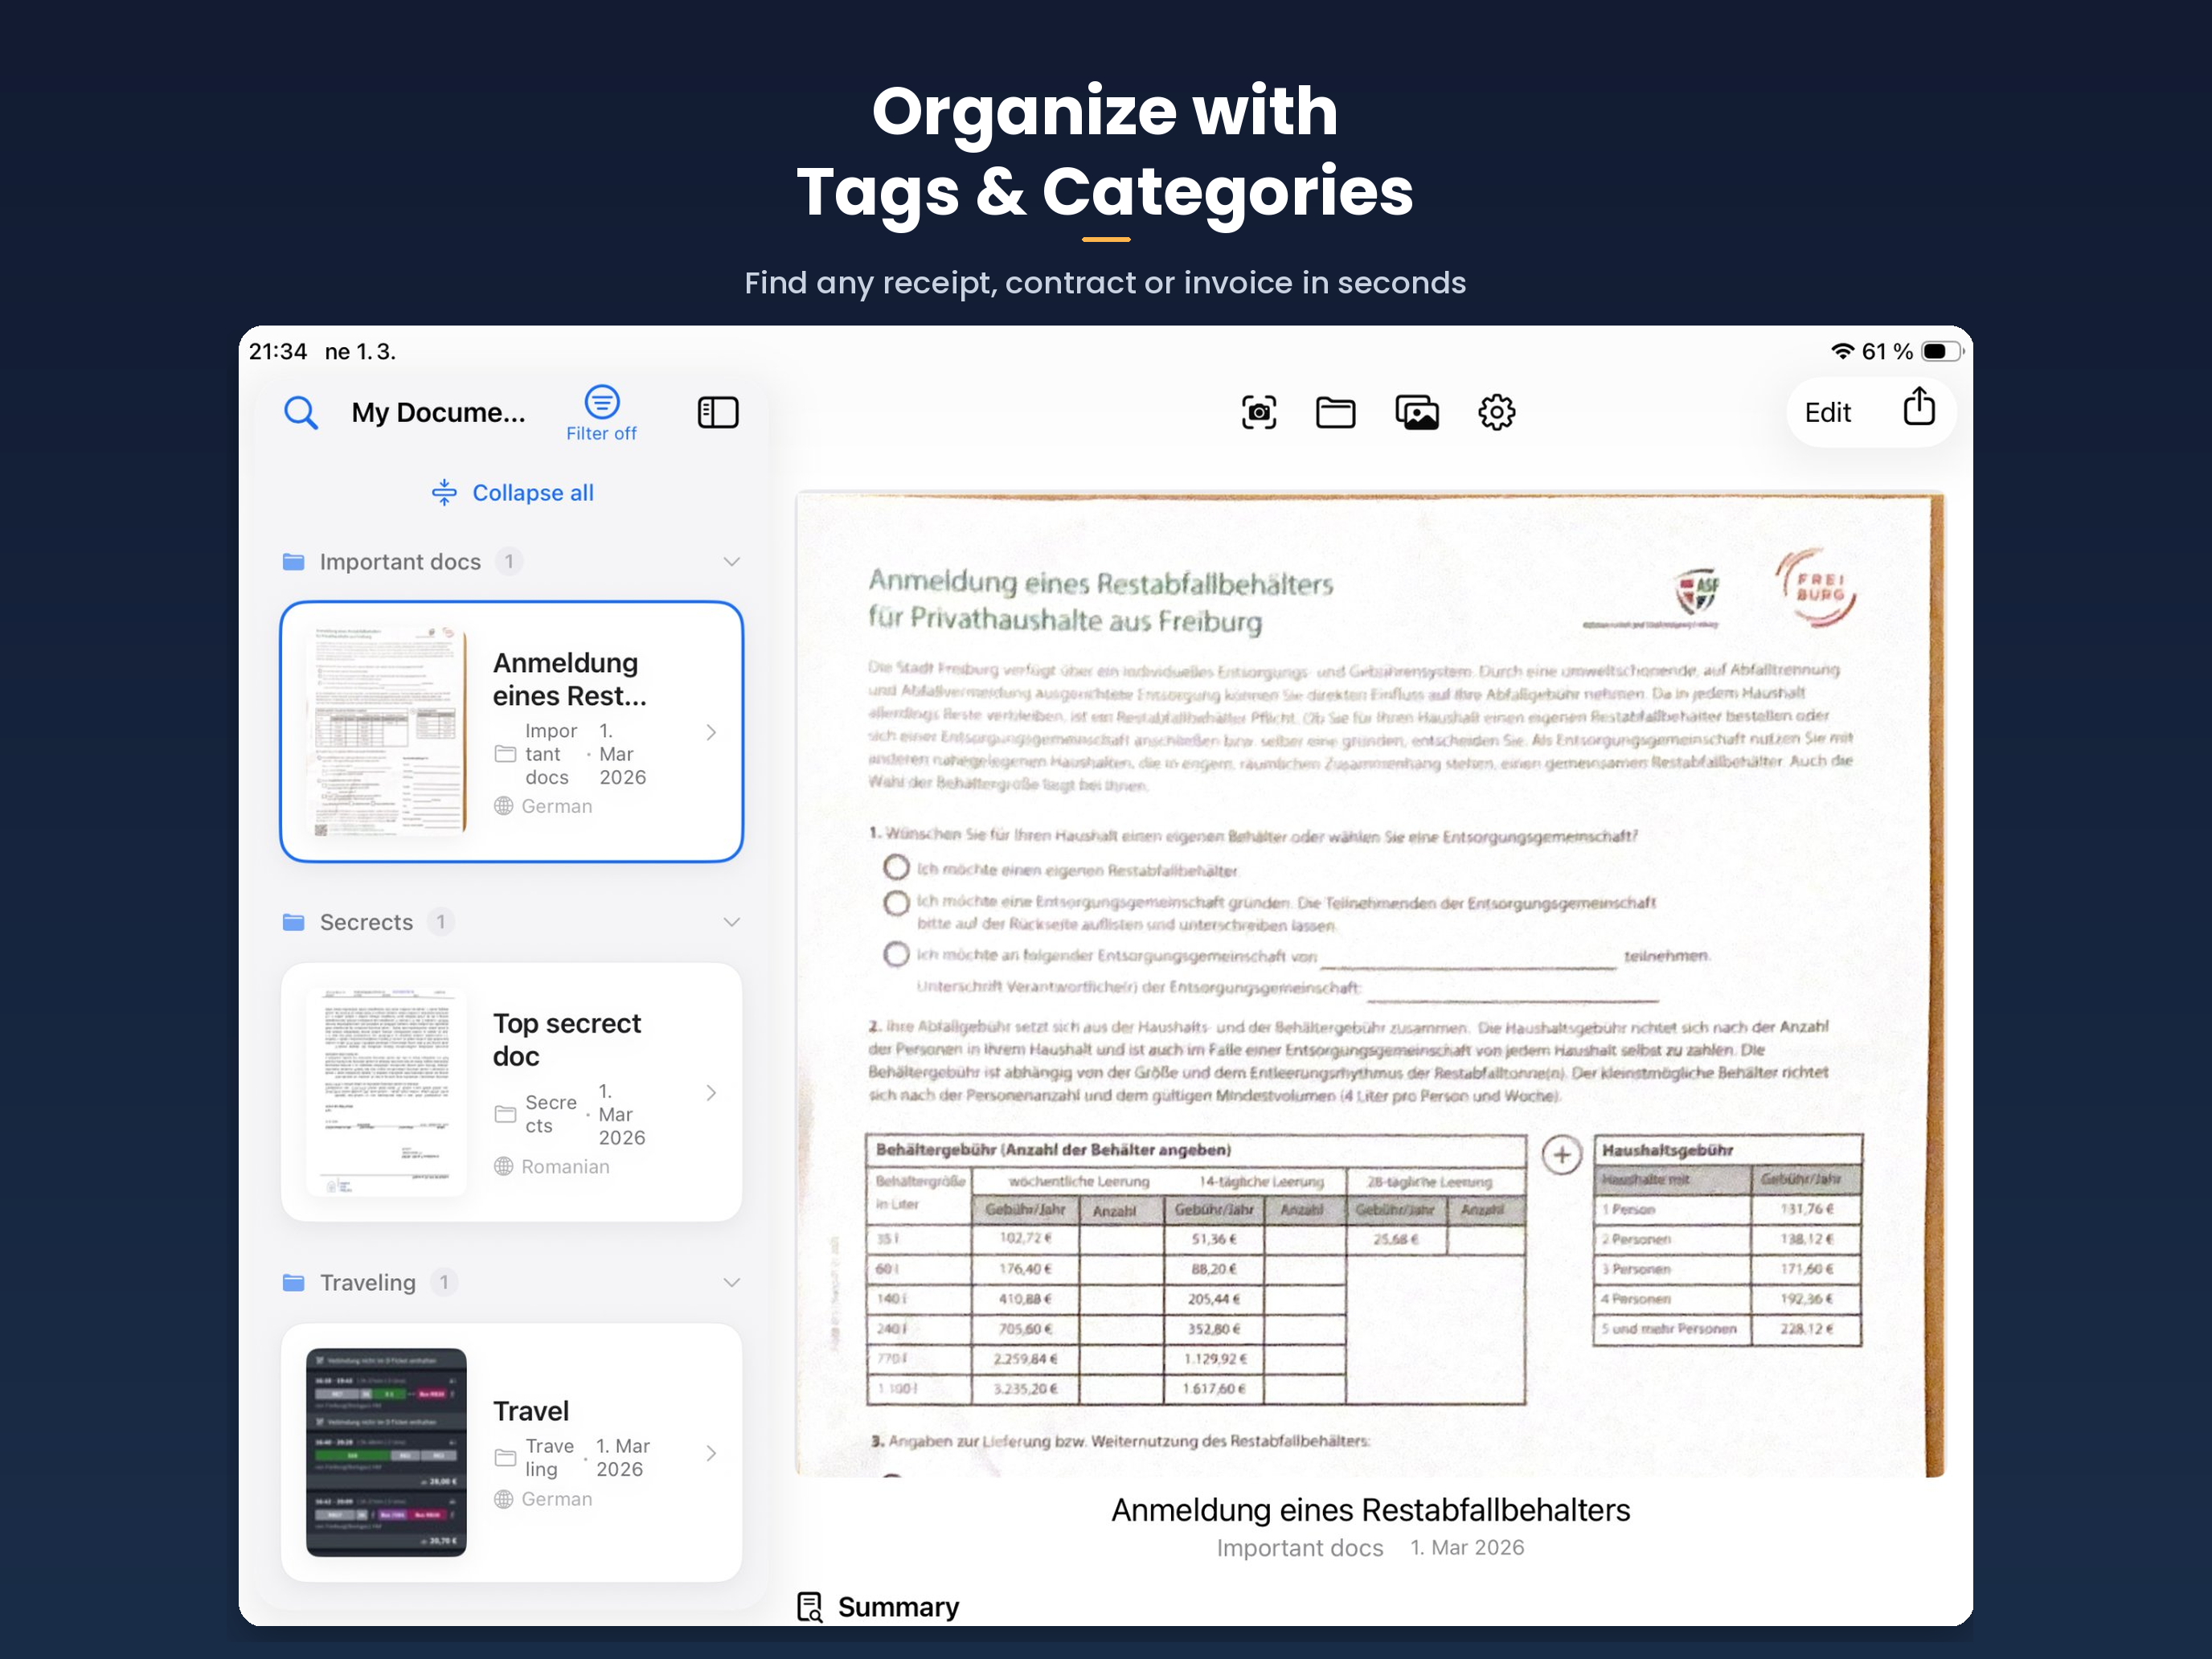Click the count badge next to Secrects

point(440,922)
